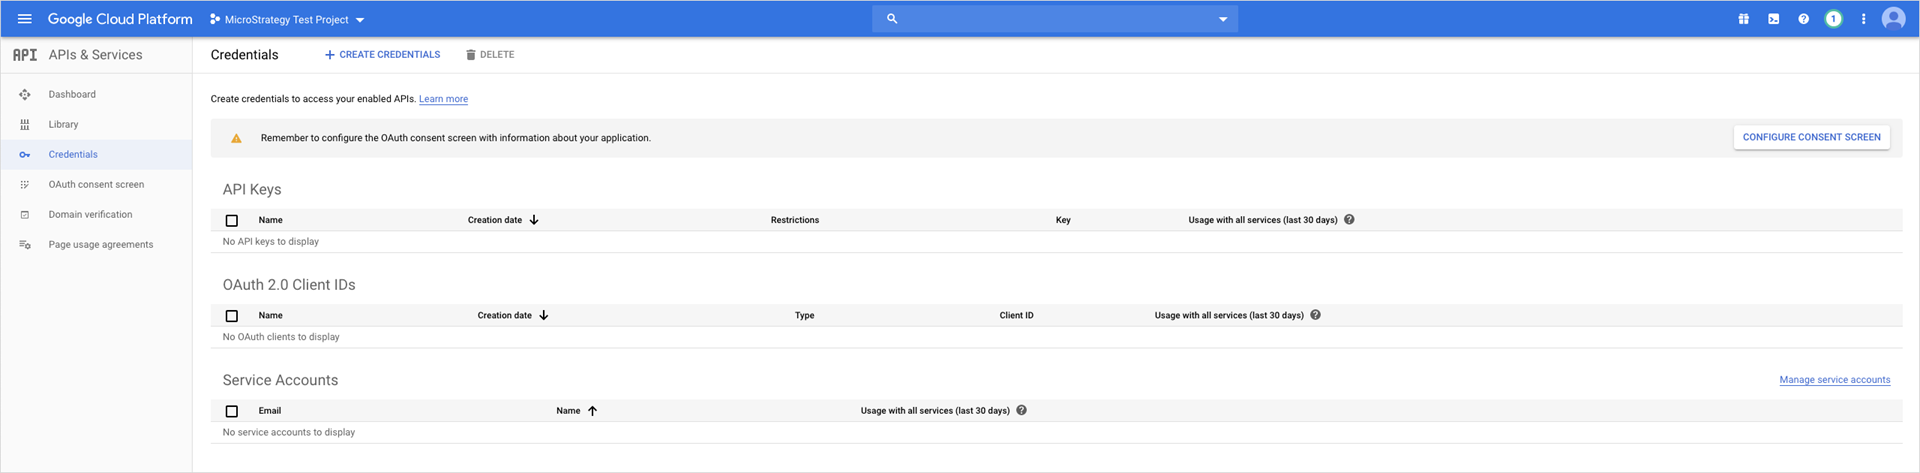
Task: Open the hamburger navigation menu
Action: click(x=25, y=19)
